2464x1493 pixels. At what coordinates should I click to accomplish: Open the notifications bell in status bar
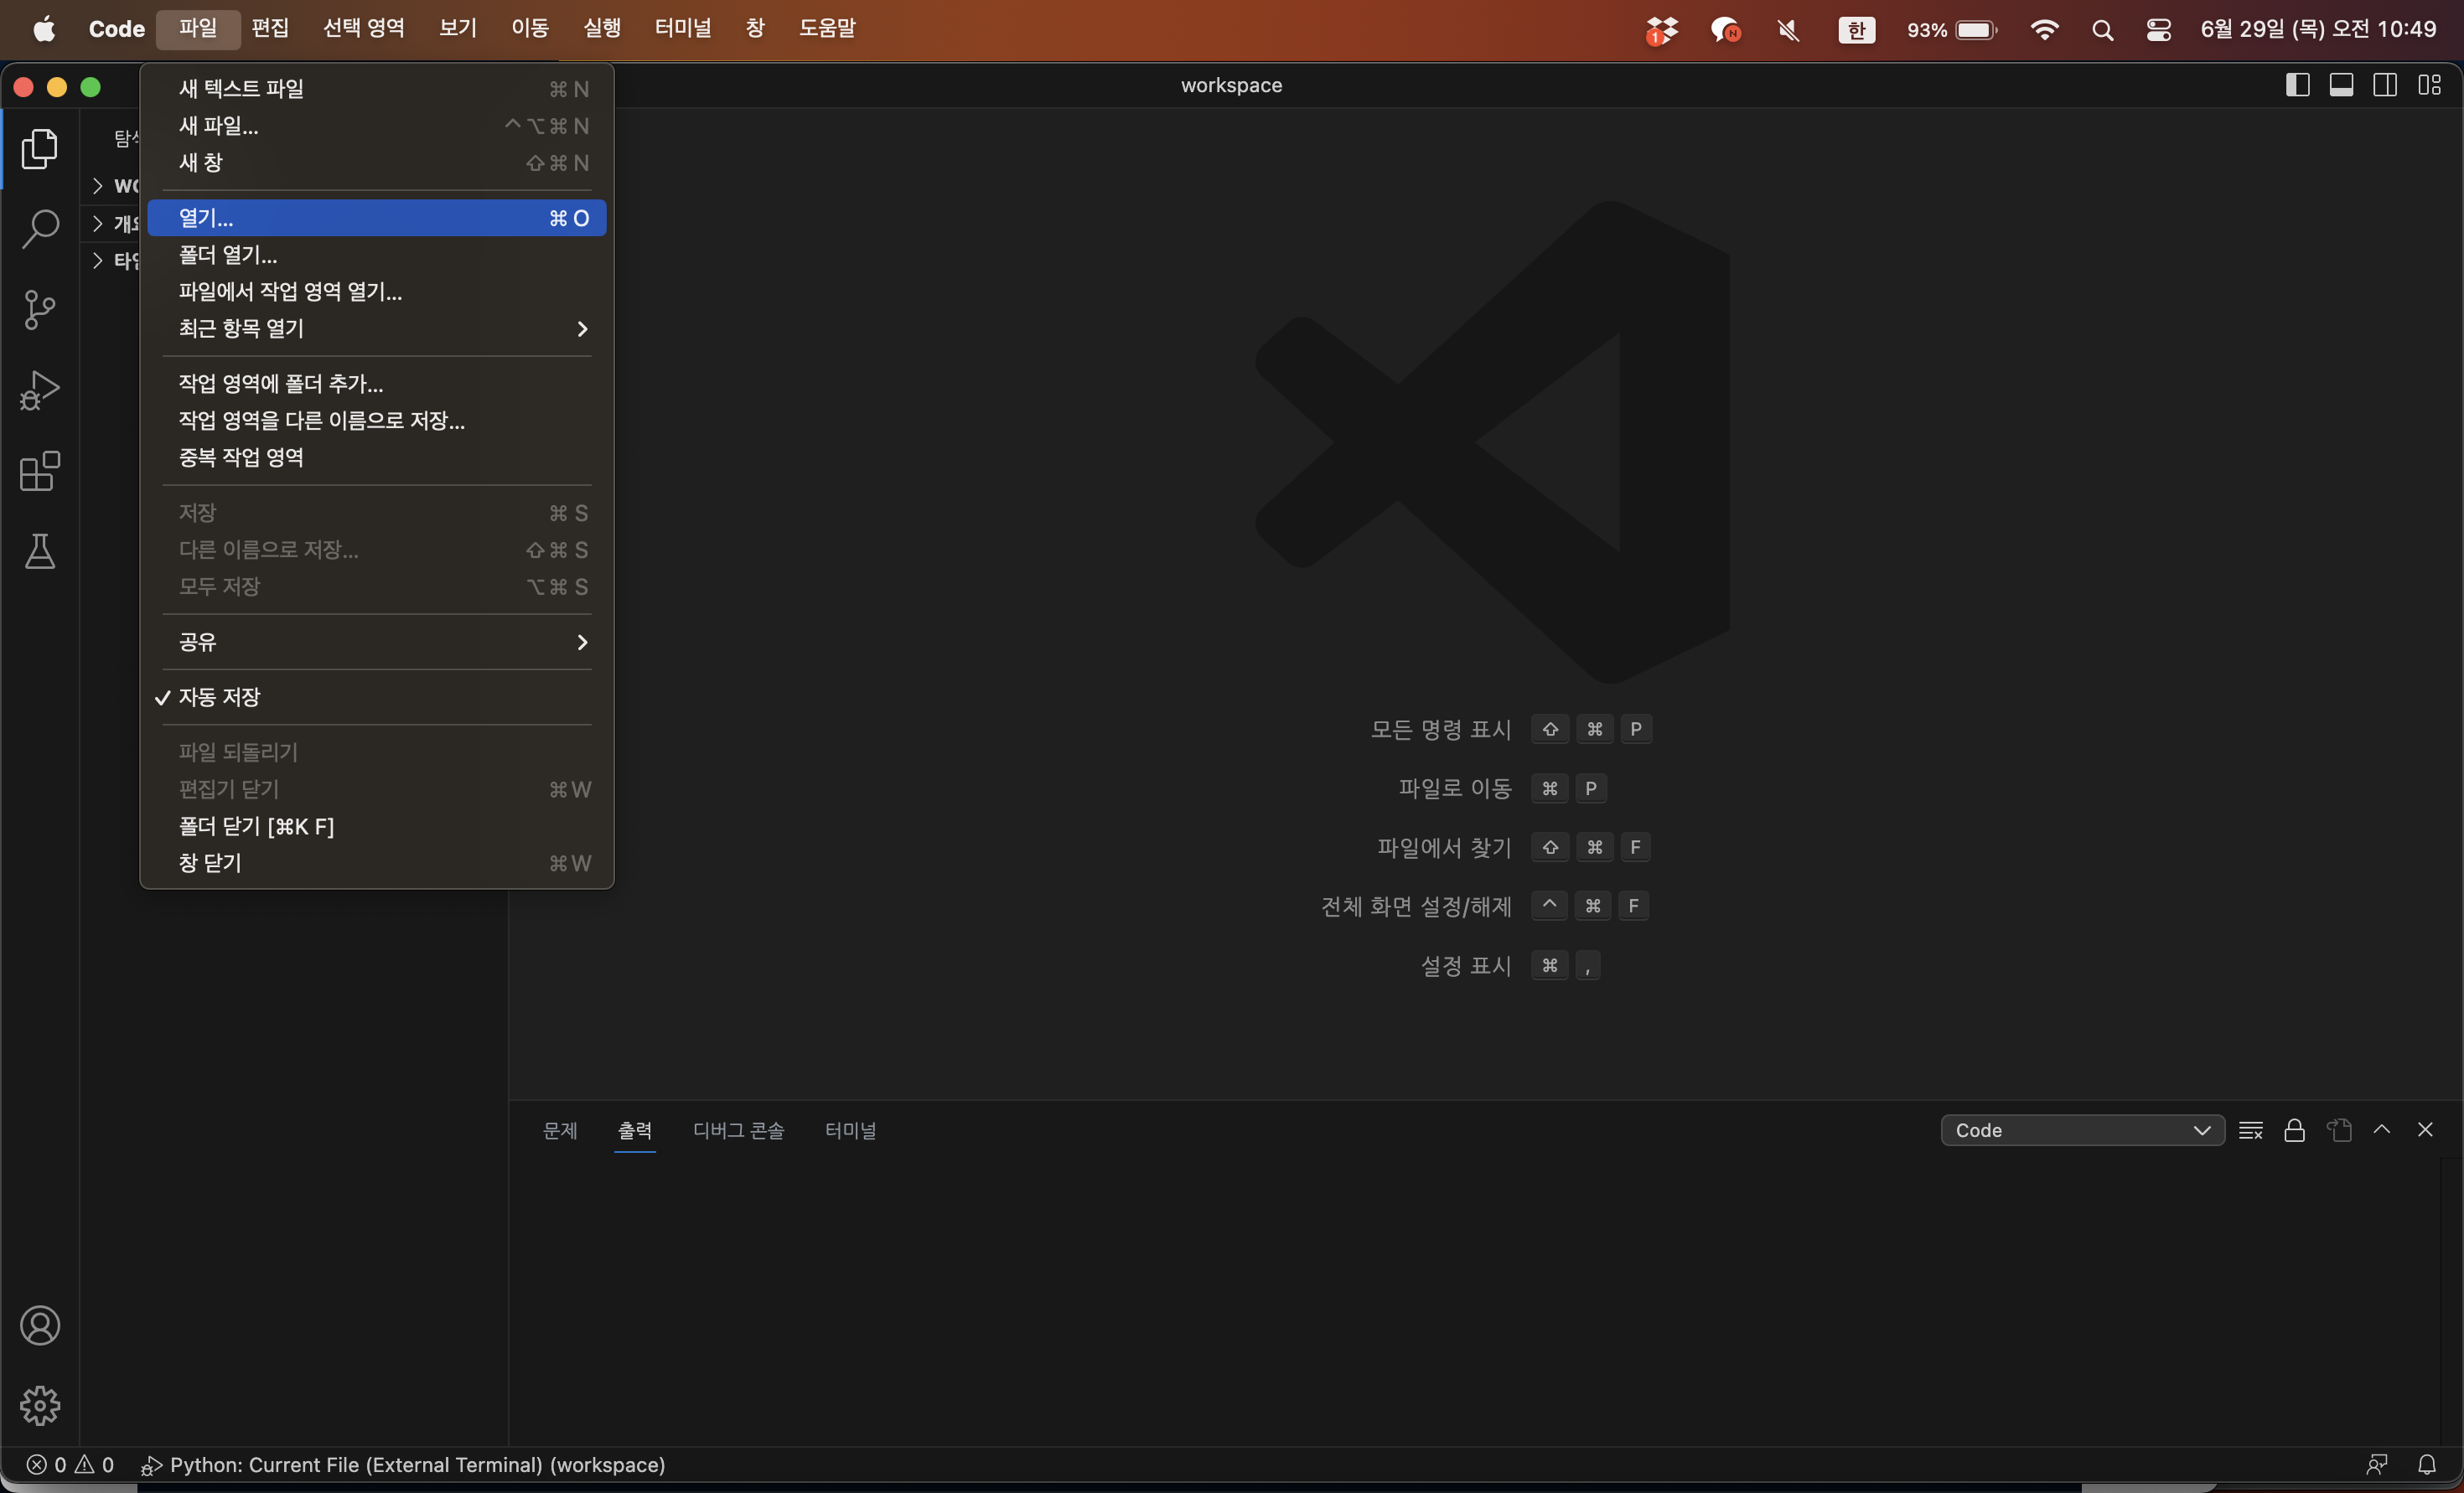[2427, 1464]
